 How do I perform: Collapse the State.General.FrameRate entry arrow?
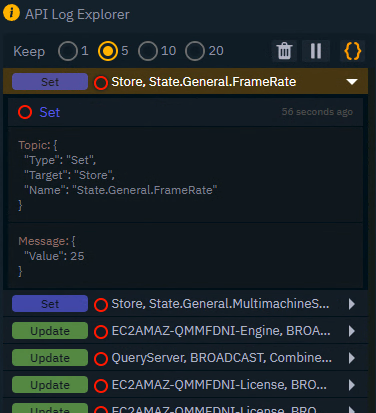(x=352, y=82)
